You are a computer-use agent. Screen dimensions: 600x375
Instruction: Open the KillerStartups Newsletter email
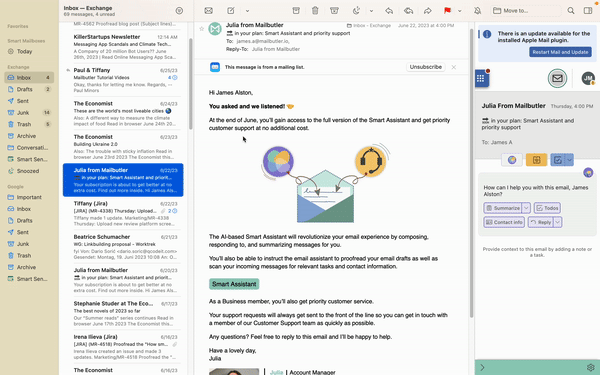[123, 47]
